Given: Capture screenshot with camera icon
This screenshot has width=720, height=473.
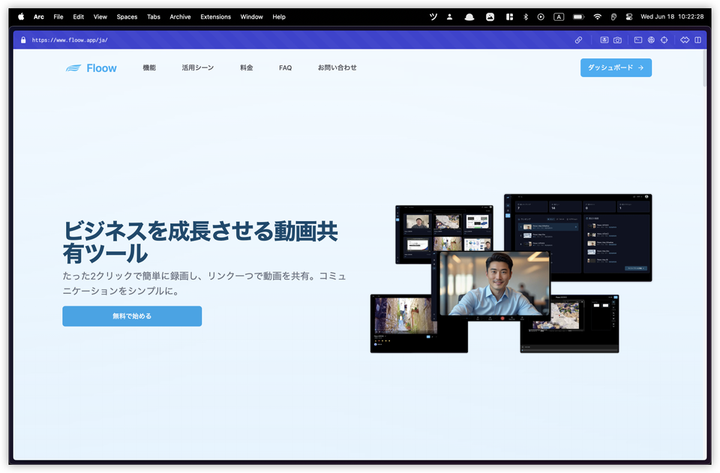Looking at the screenshot, I should 618,40.
